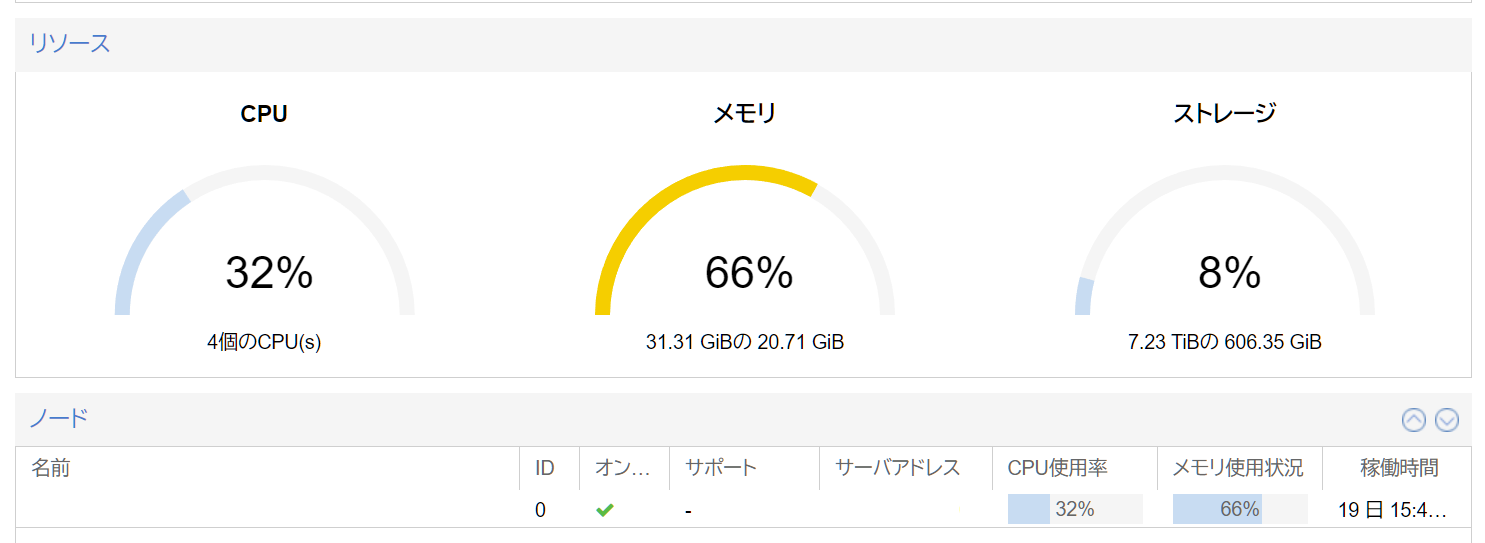Viewport: 1485px width, 543px height.
Task: Sort by サーバアドレス column header
Action: click(897, 468)
